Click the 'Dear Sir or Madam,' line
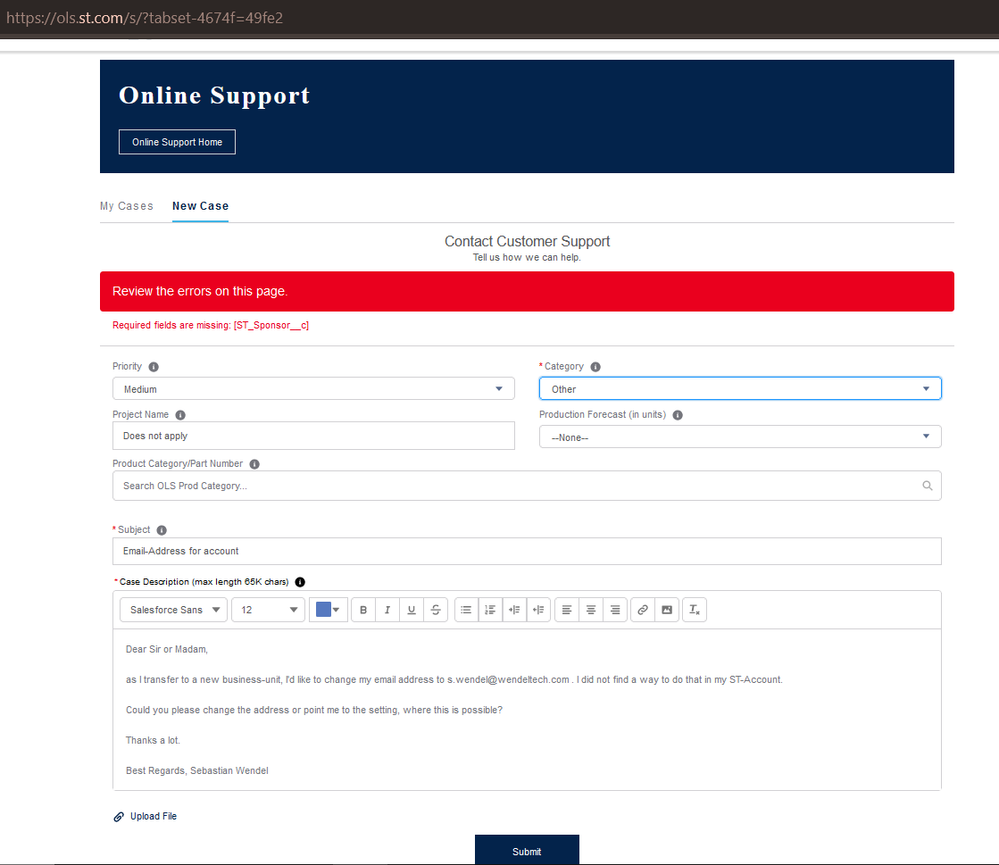The height and width of the screenshot is (865, 999). pyautogui.click(x=167, y=650)
